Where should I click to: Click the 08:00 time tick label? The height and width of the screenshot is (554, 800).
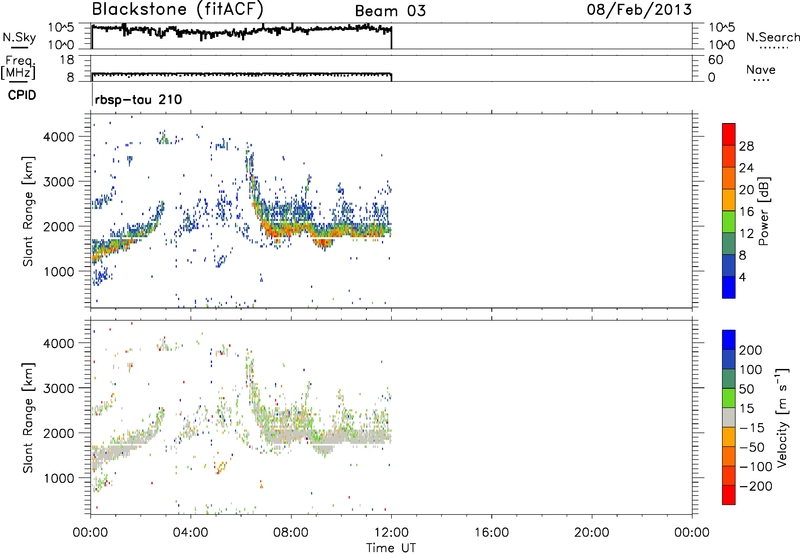291,533
